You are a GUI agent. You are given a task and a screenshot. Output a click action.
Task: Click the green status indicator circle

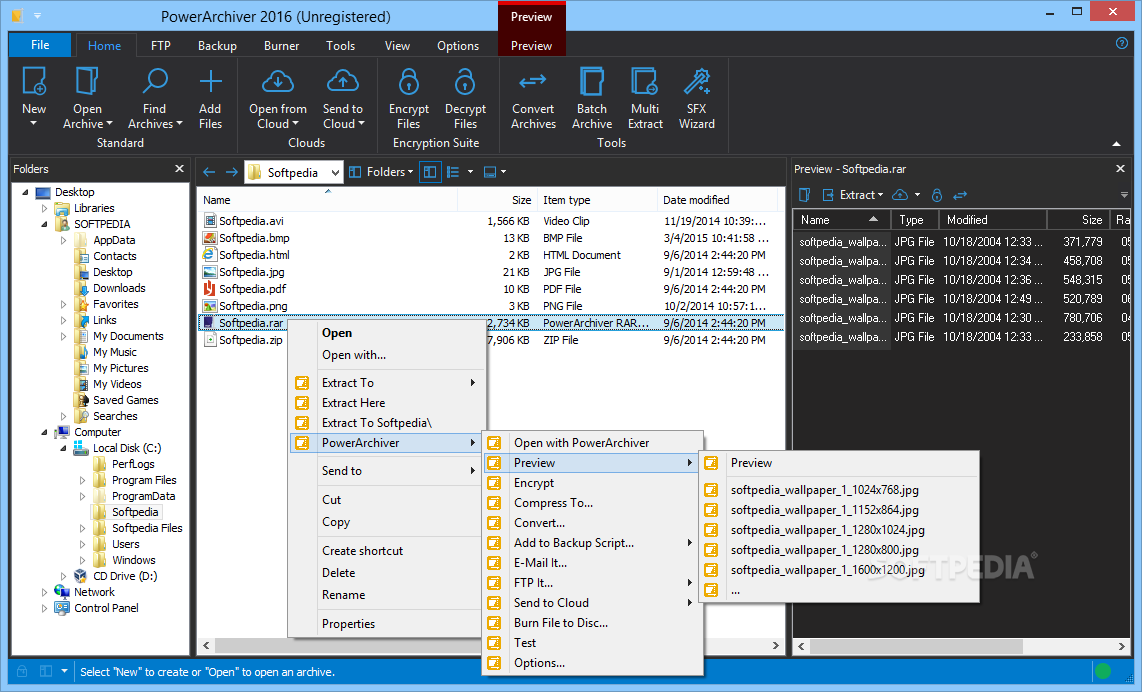point(1103,671)
